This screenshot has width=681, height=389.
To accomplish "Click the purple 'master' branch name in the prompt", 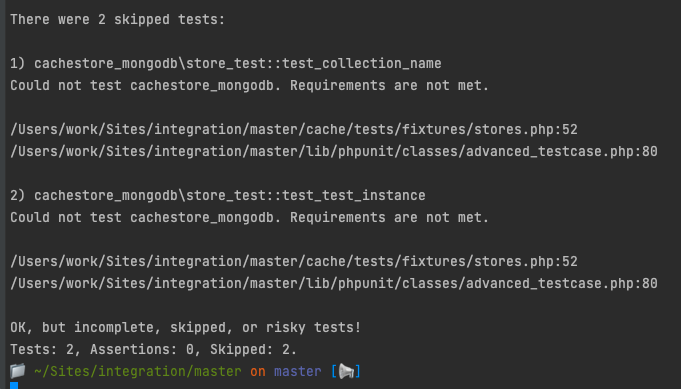I will click(298, 372).
